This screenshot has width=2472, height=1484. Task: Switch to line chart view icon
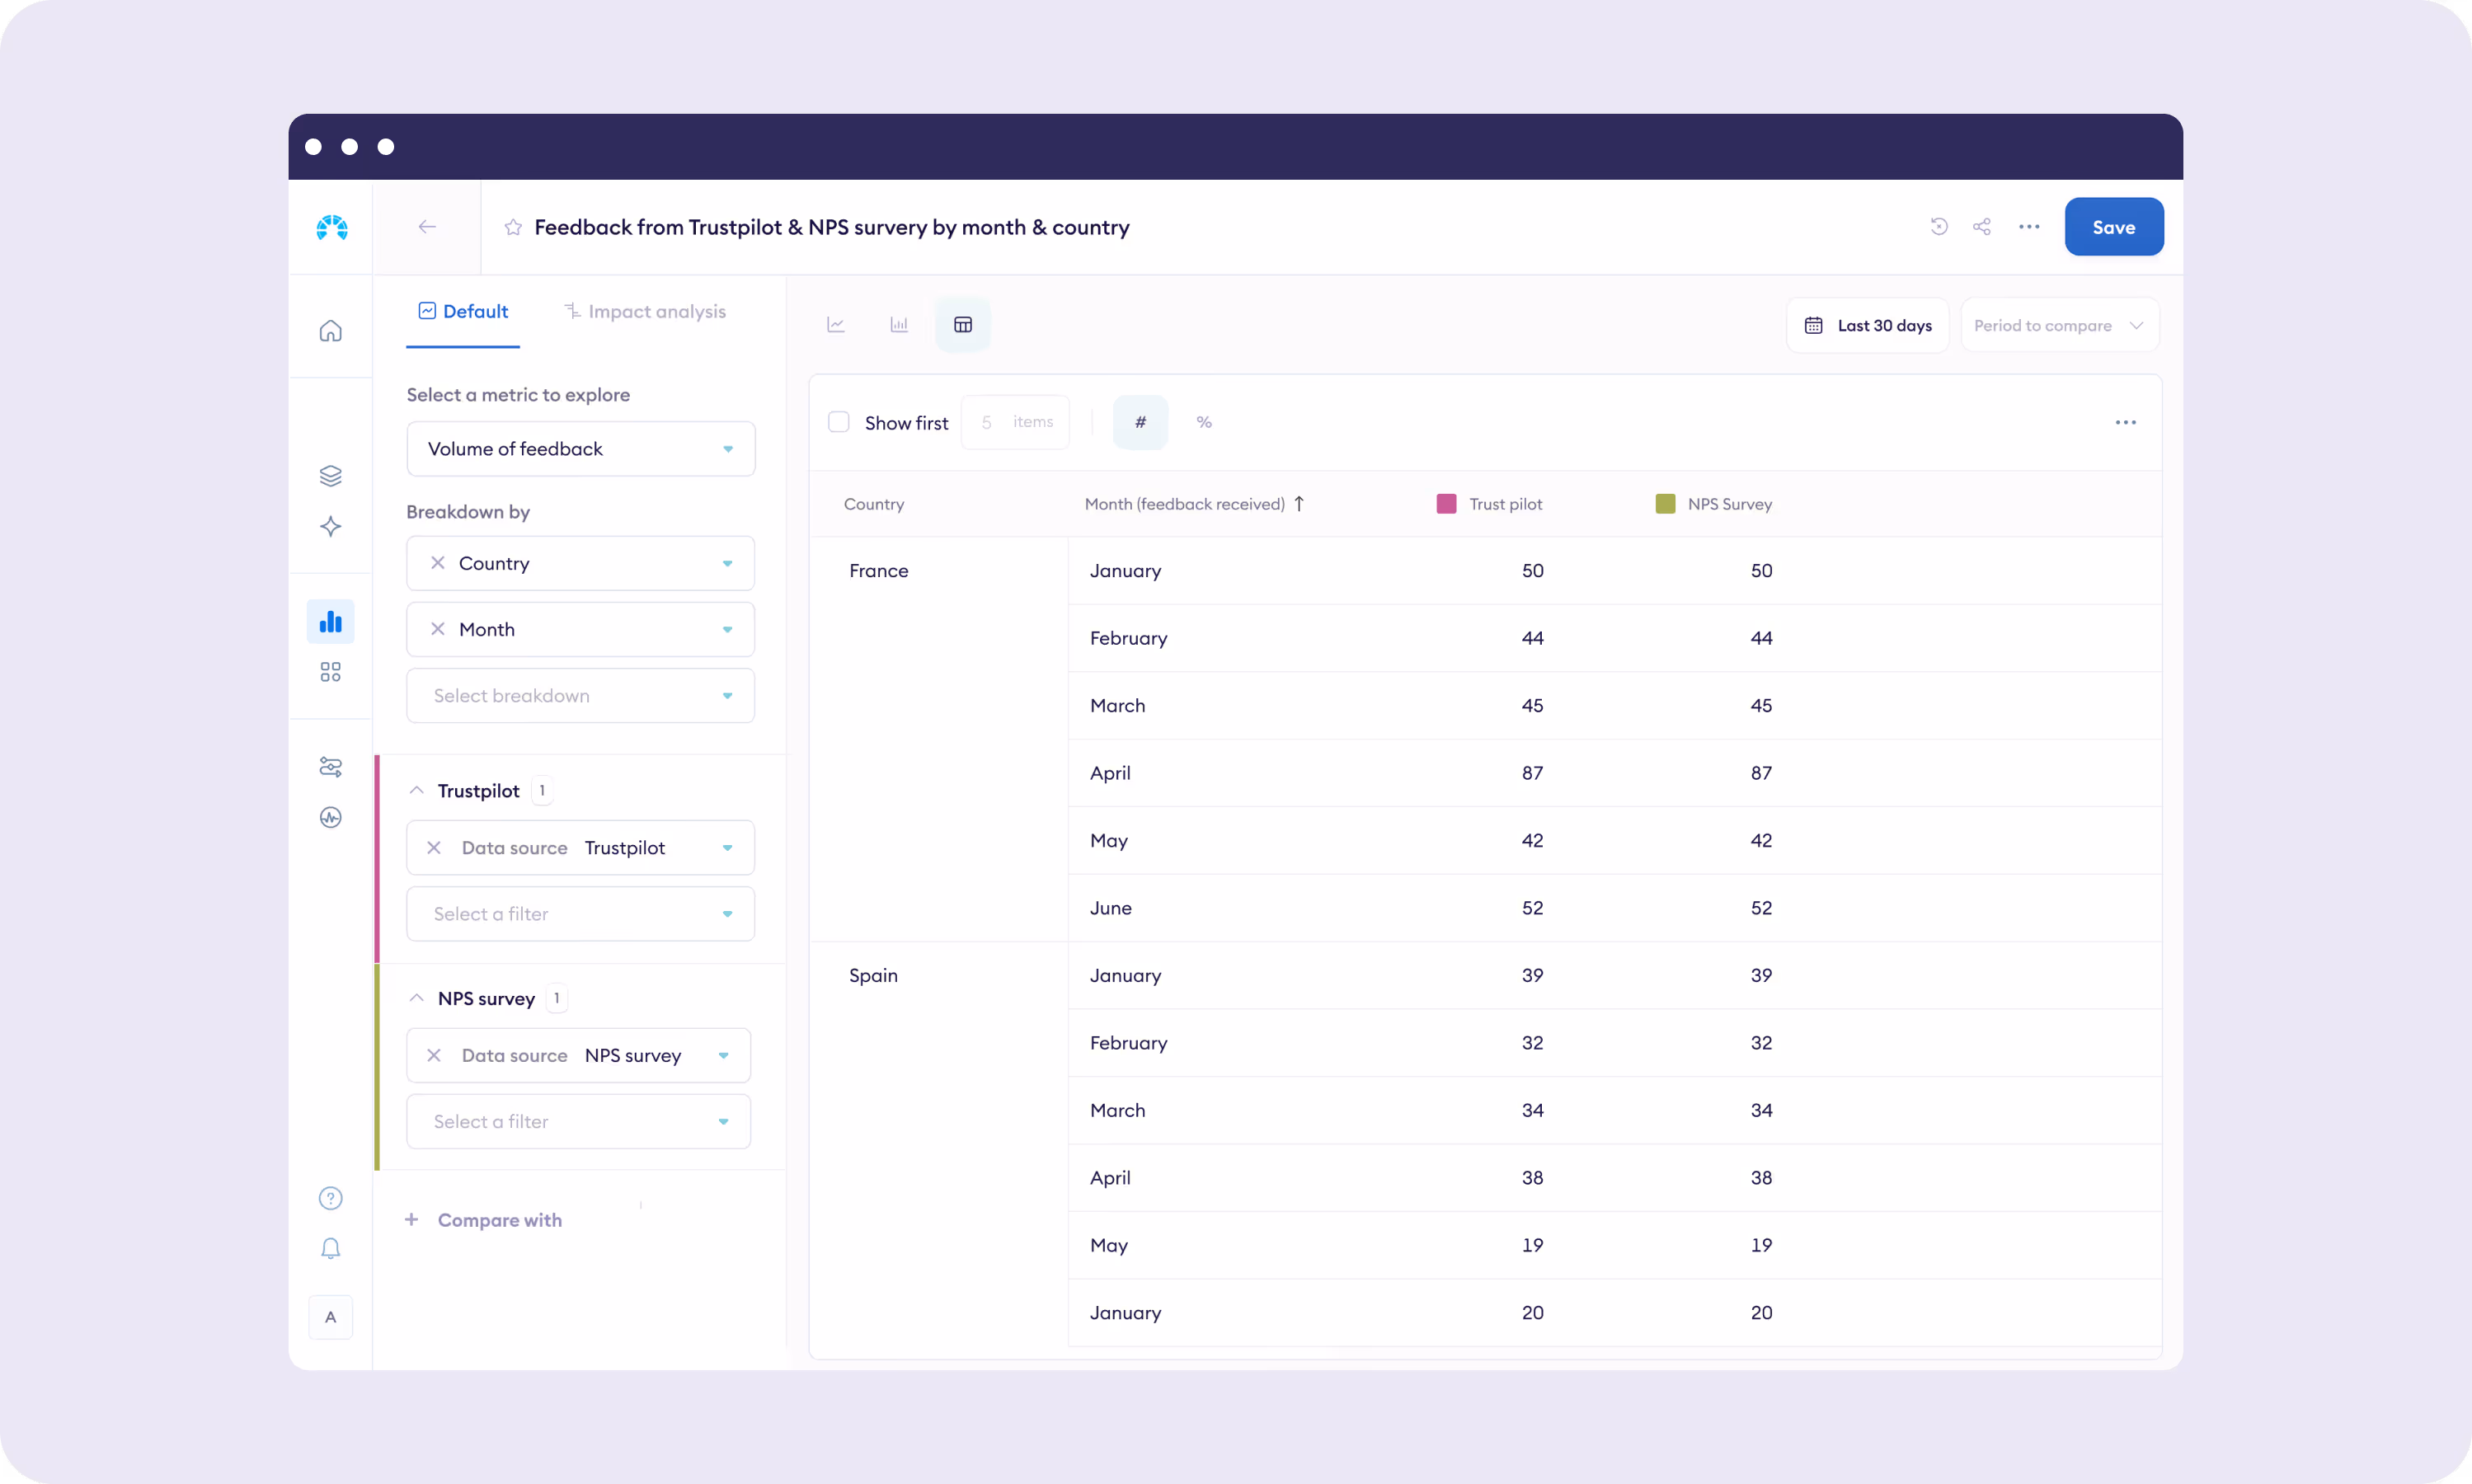coord(836,325)
